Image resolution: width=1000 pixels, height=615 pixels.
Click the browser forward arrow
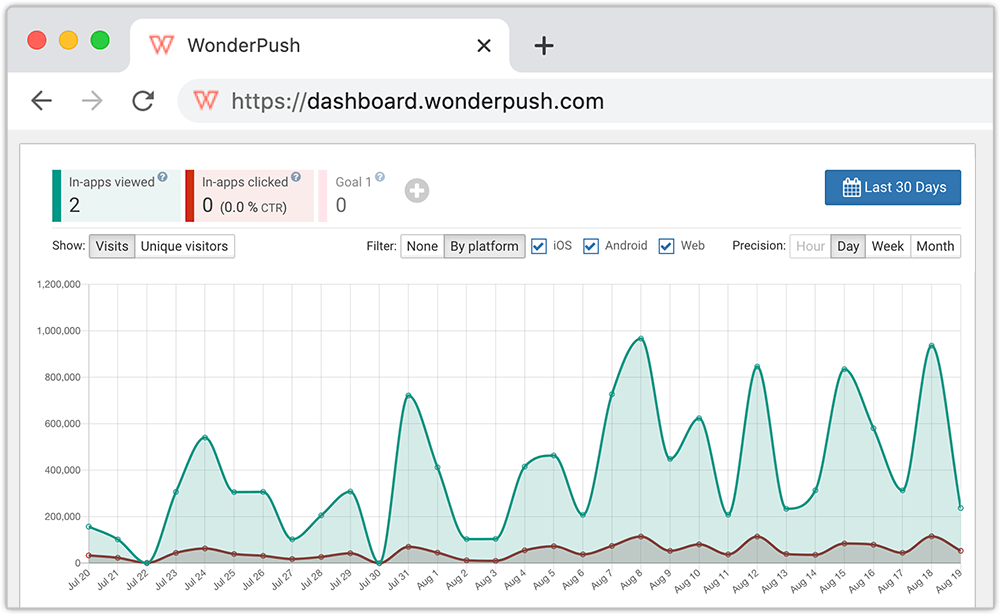click(x=92, y=101)
